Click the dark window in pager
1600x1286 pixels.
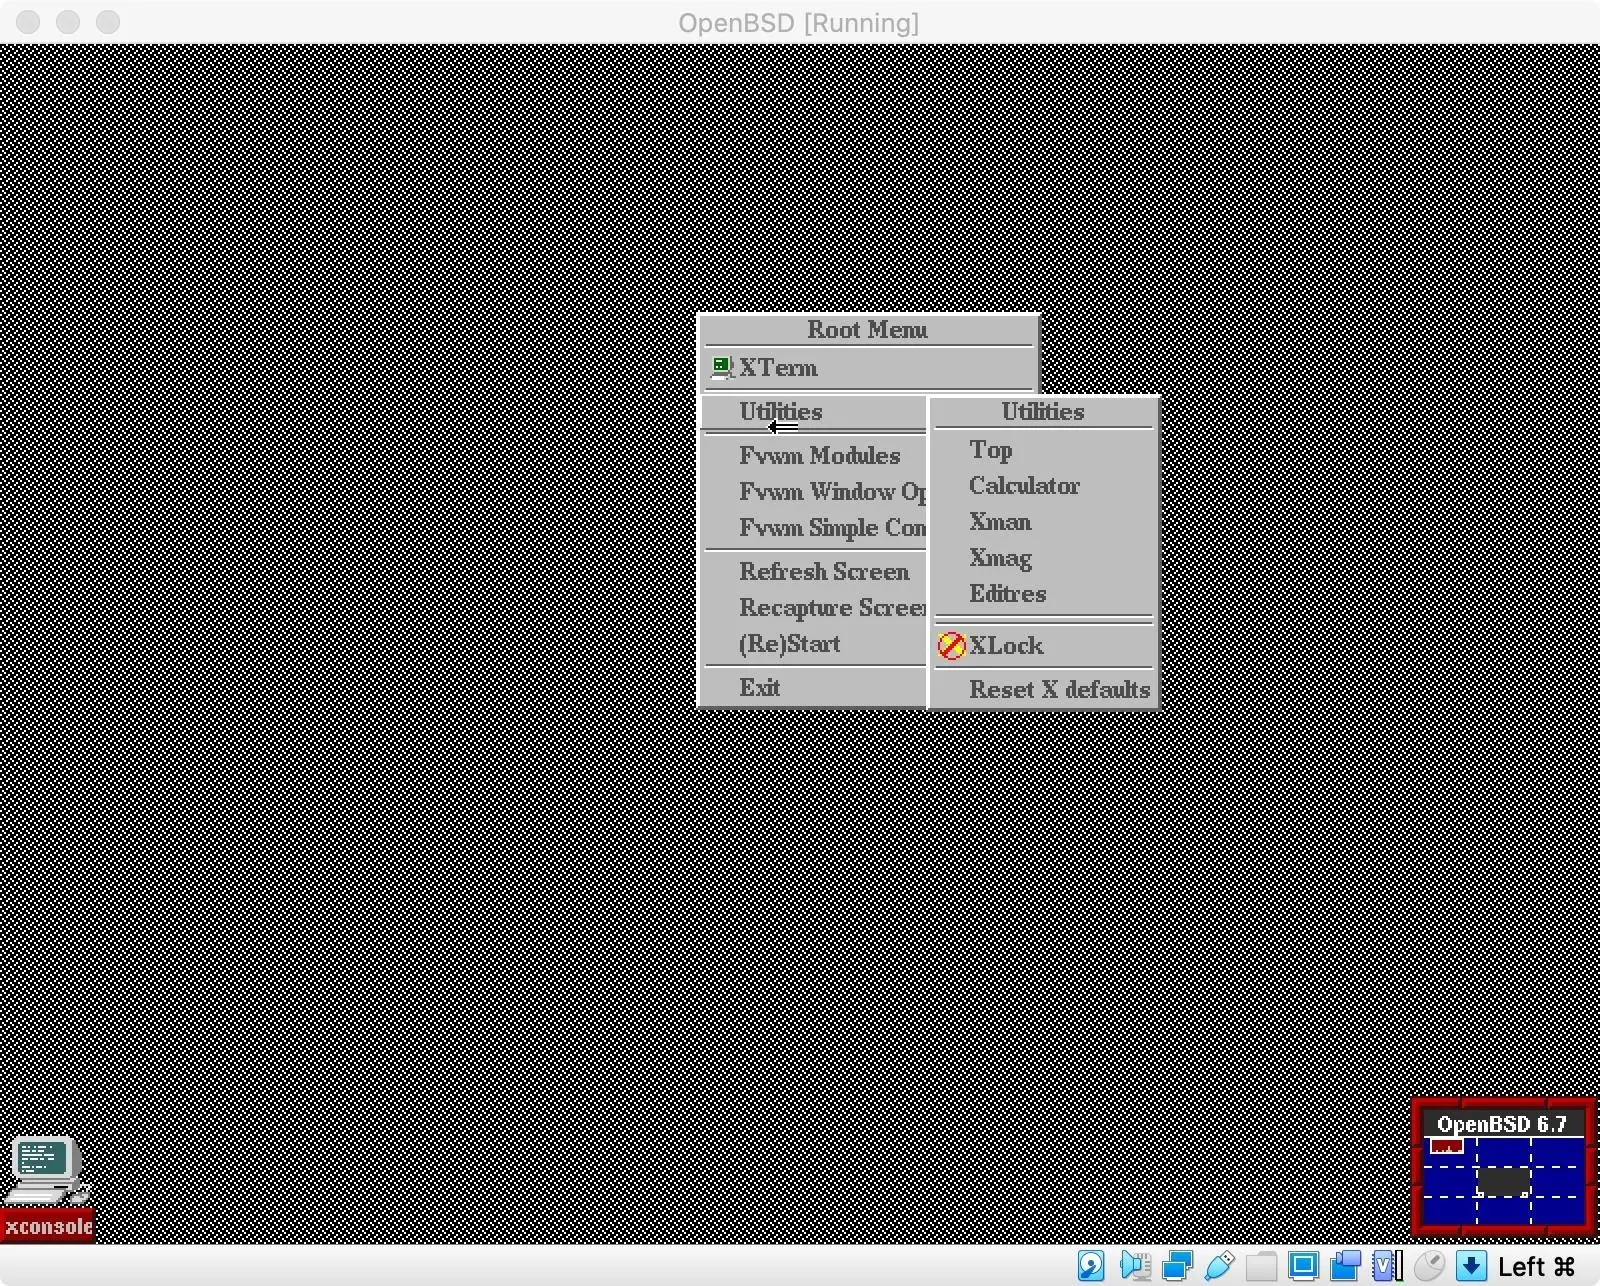[x=1503, y=1181]
